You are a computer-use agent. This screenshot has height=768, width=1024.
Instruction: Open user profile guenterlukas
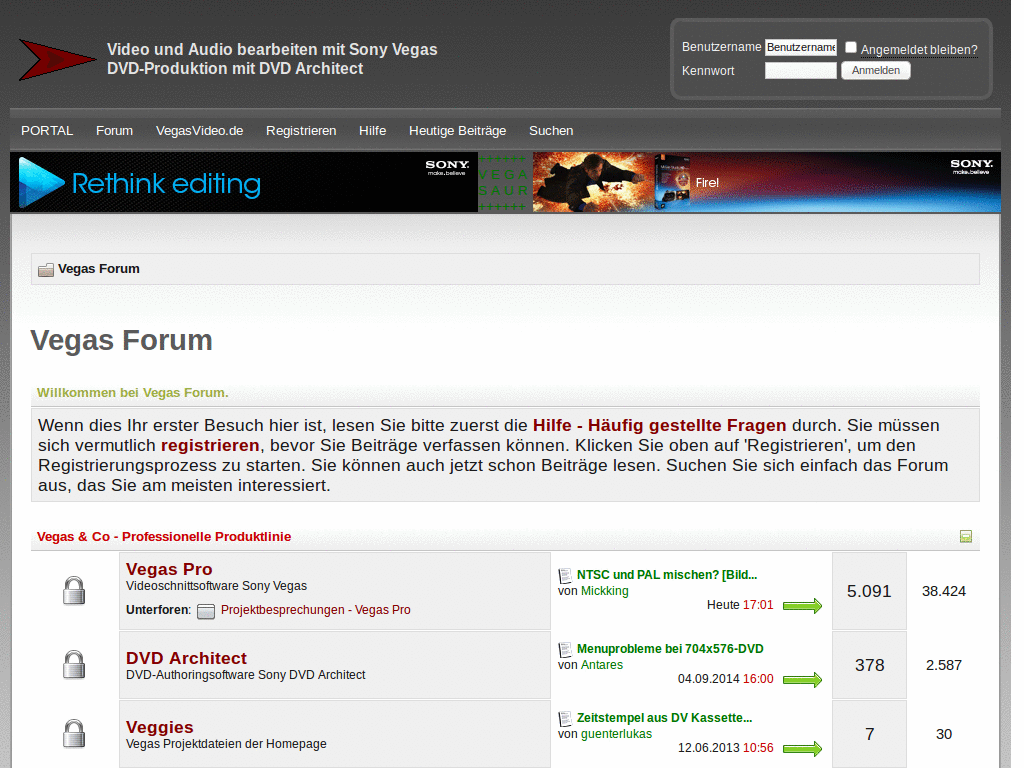click(x=616, y=734)
